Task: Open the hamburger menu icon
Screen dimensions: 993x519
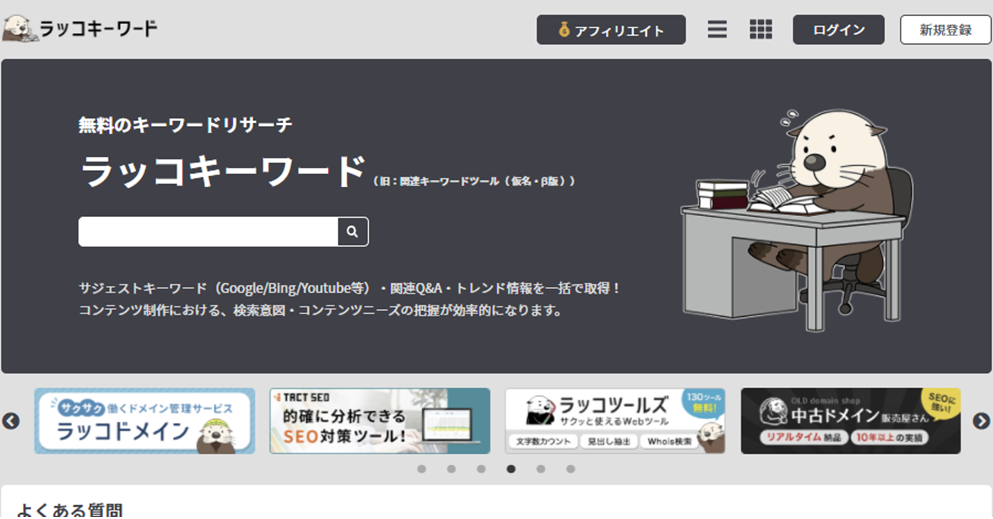Action: [x=717, y=29]
